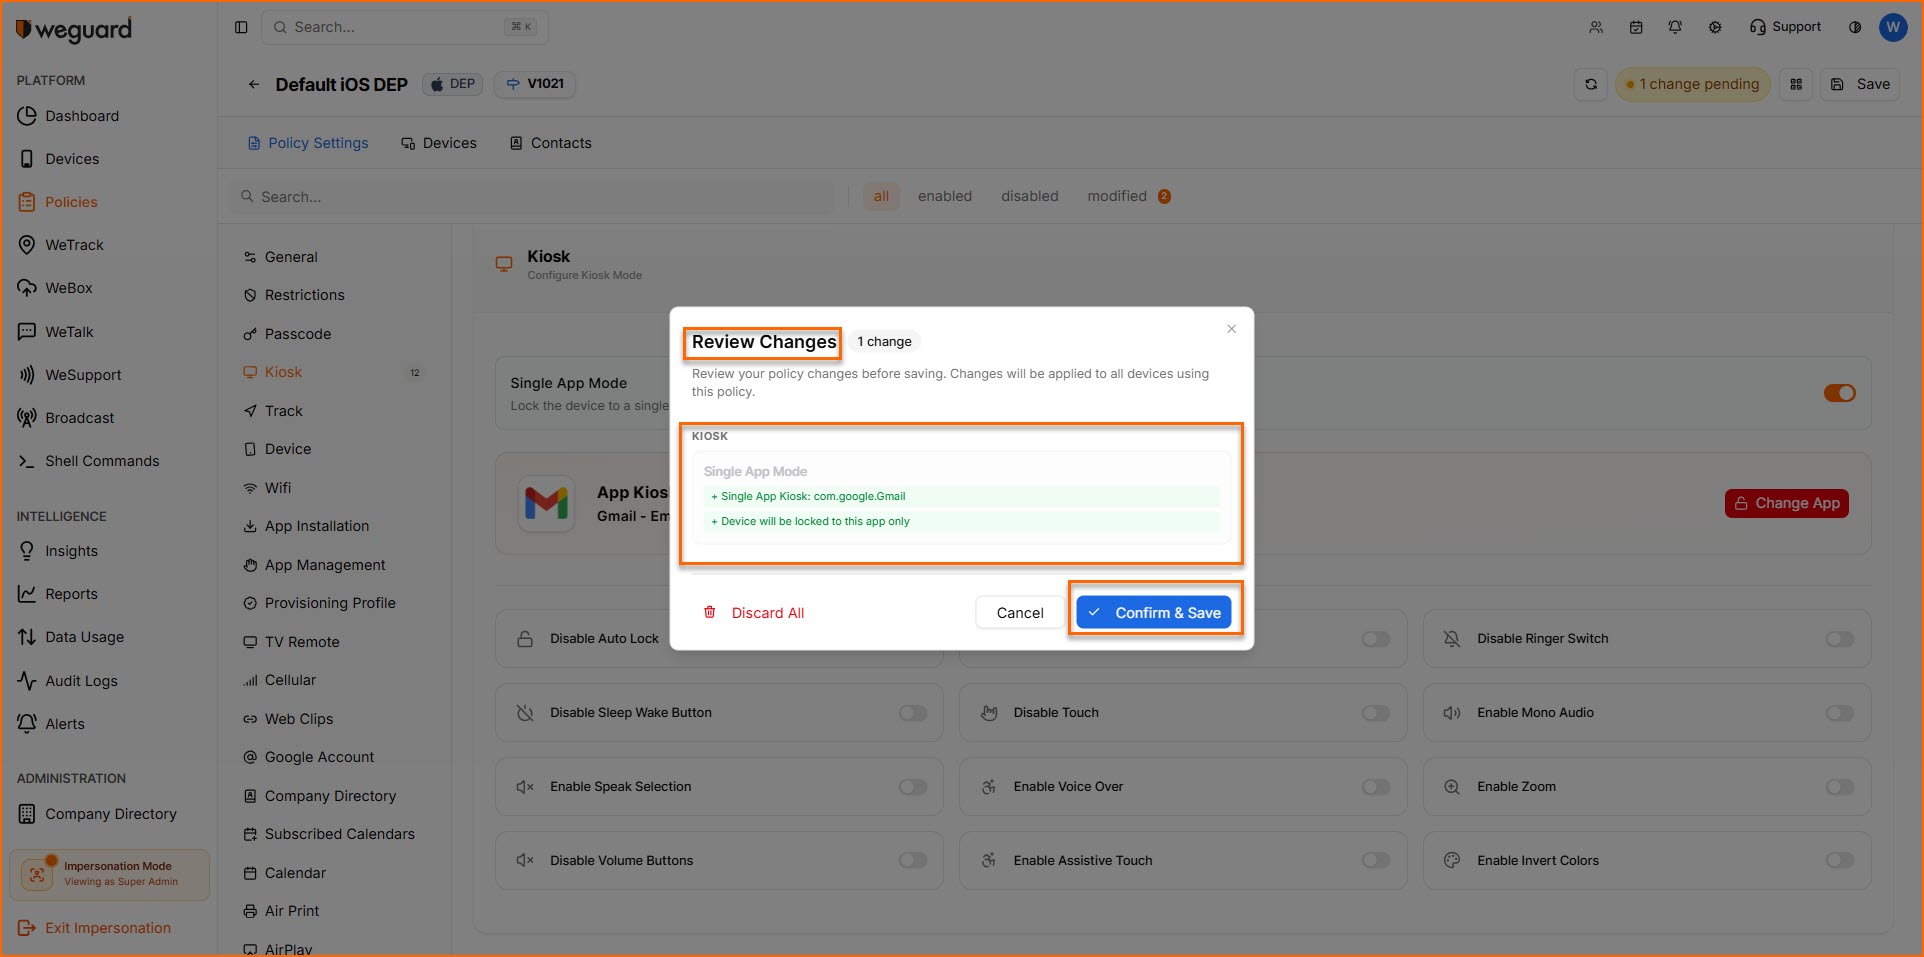Toggle the dark mode contrast icon
The image size is (1924, 957).
(x=1855, y=27)
